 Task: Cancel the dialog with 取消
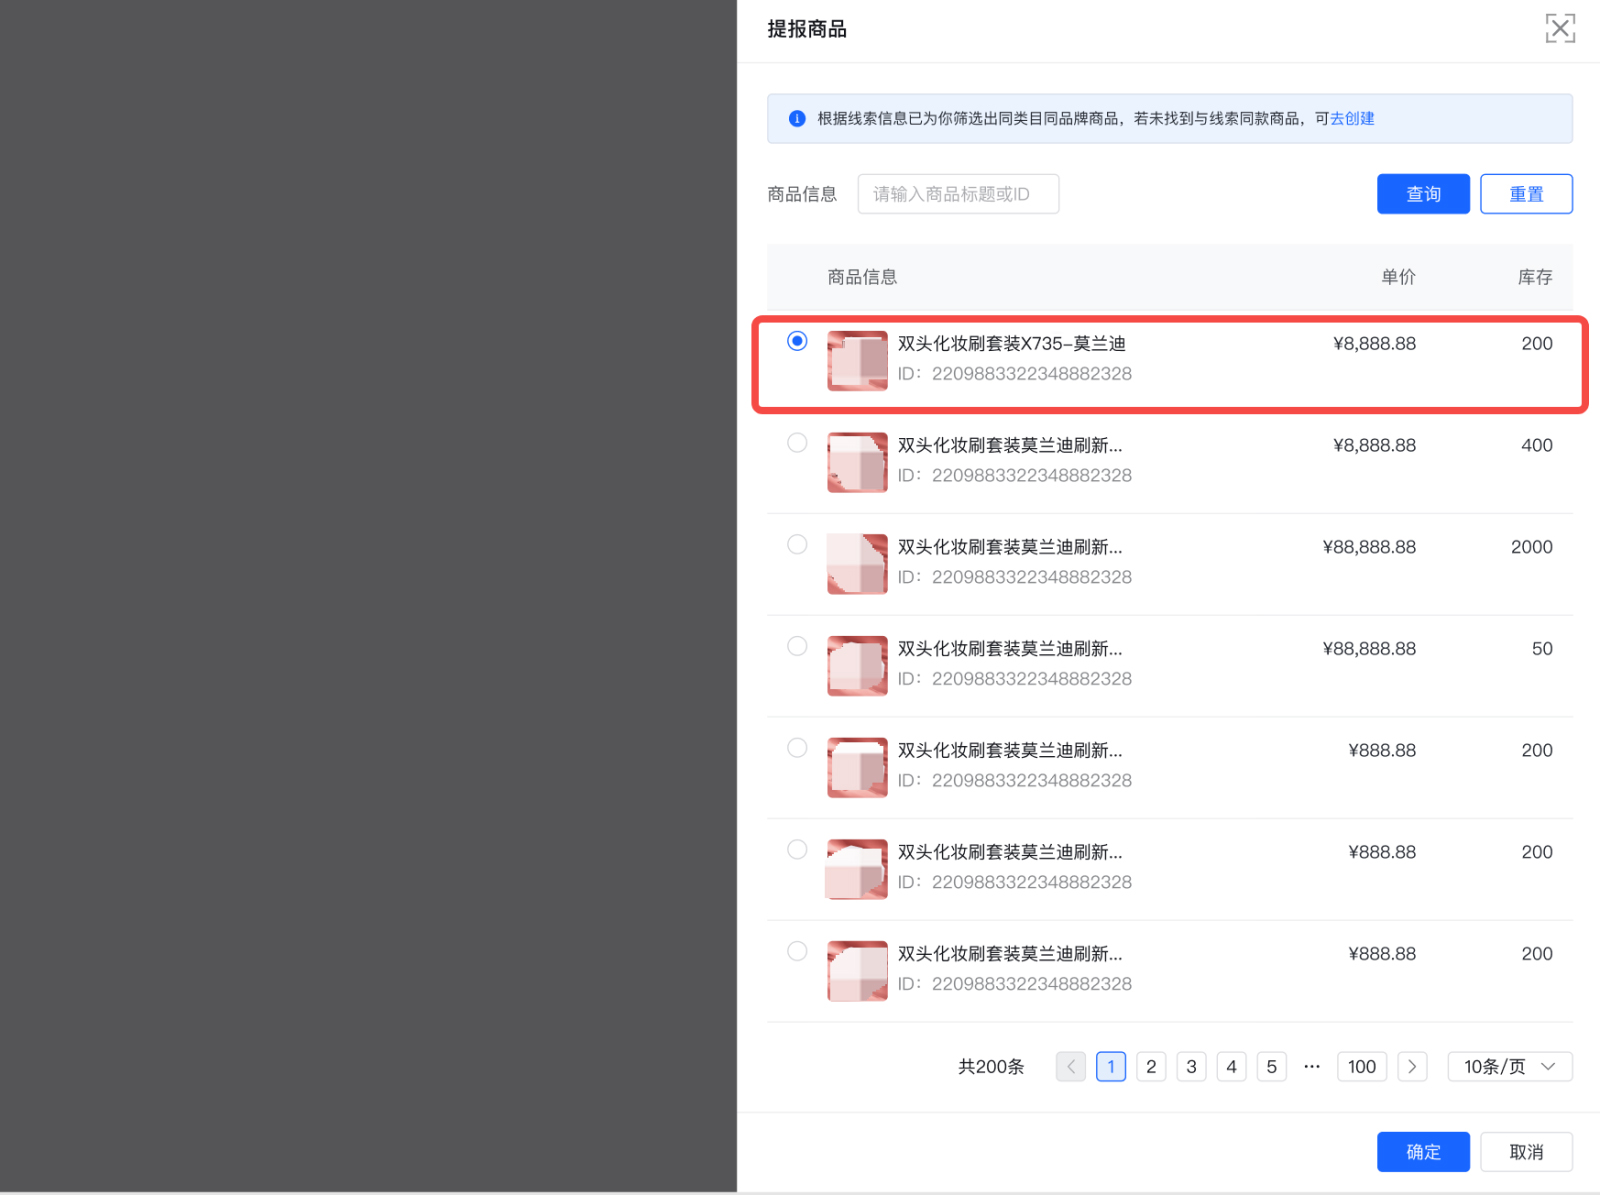(x=1526, y=1151)
